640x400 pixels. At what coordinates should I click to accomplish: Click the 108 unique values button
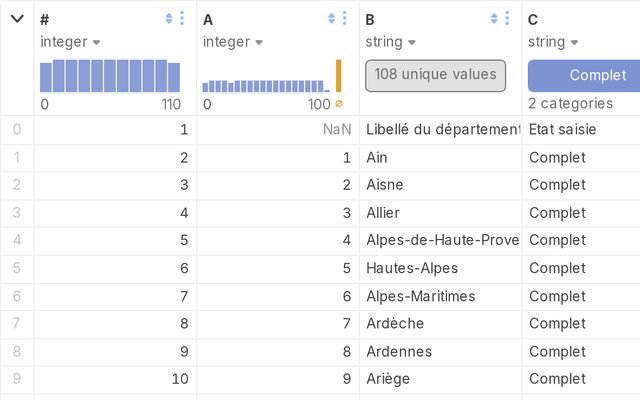(436, 75)
